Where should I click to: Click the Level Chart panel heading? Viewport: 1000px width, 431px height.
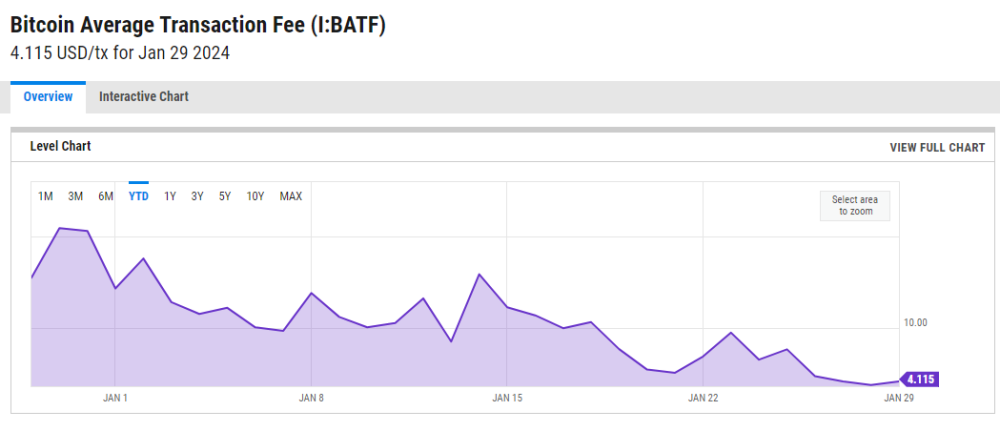pos(60,147)
